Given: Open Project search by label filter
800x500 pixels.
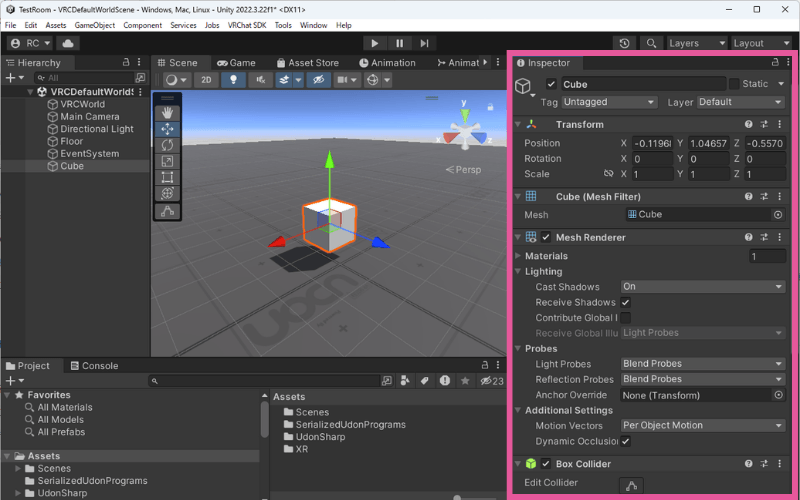Looking at the screenshot, I should coord(424,381).
